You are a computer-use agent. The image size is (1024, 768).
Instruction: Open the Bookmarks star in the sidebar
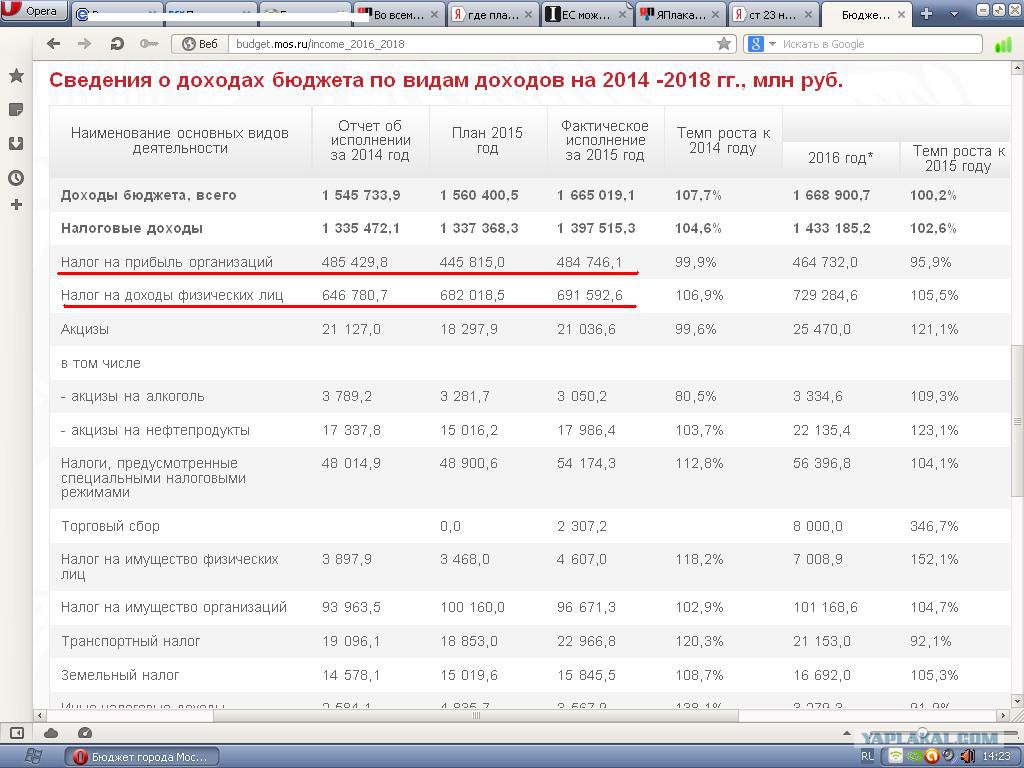point(16,76)
